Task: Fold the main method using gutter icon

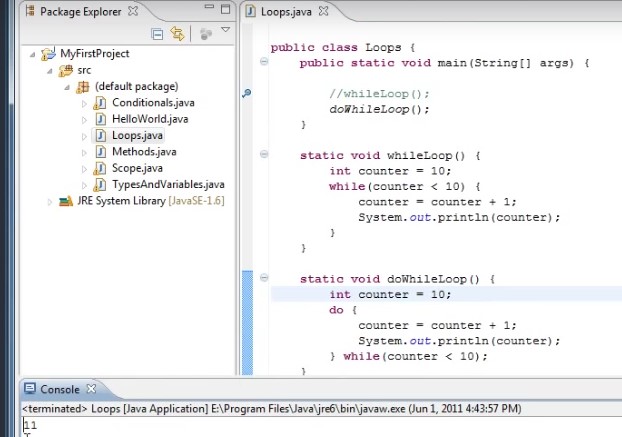Action: pos(264,62)
